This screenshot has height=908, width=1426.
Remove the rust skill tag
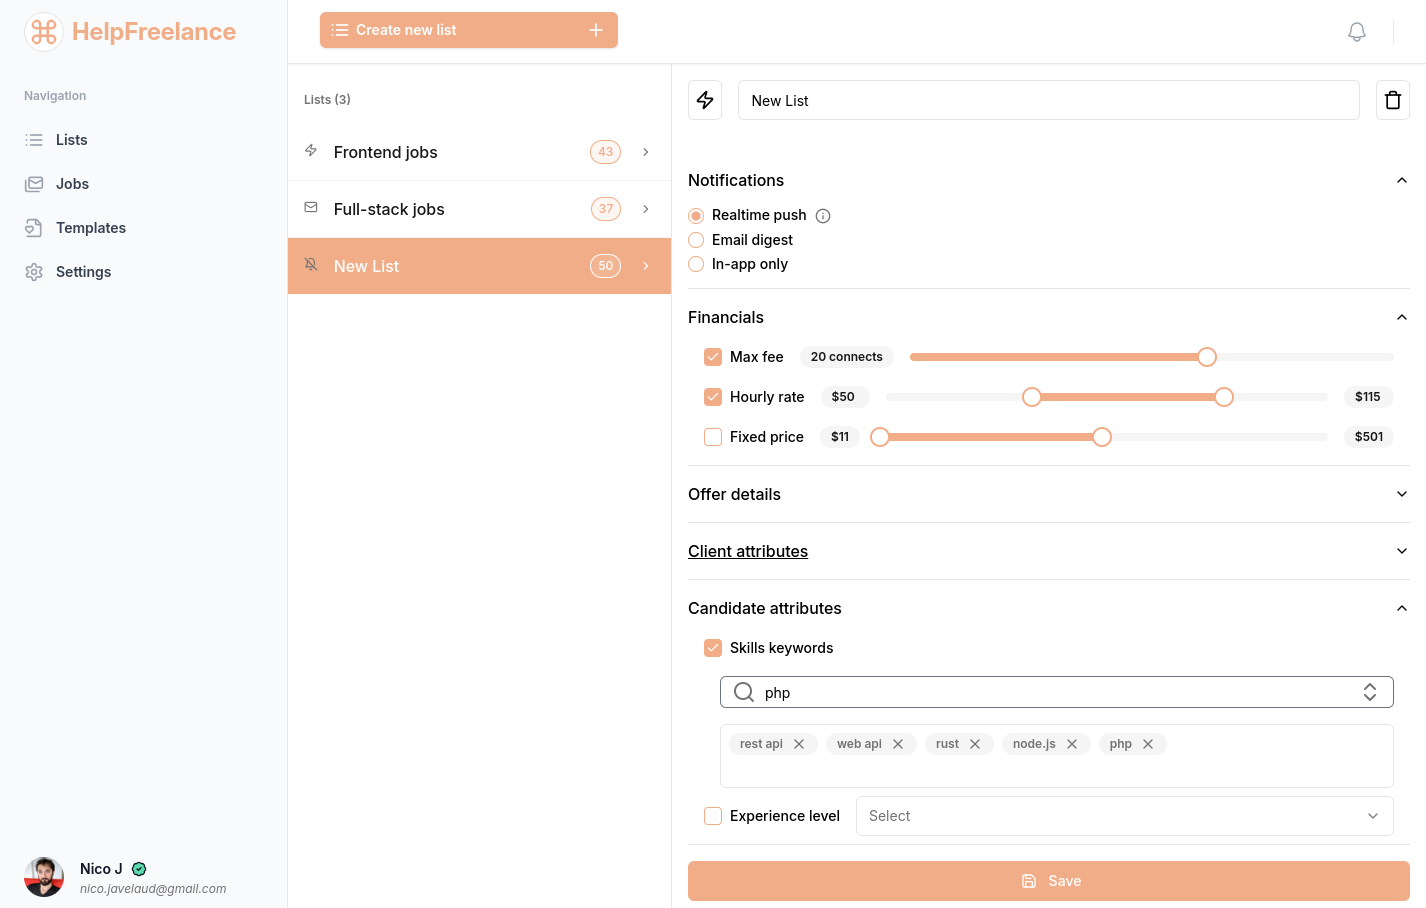pos(975,743)
